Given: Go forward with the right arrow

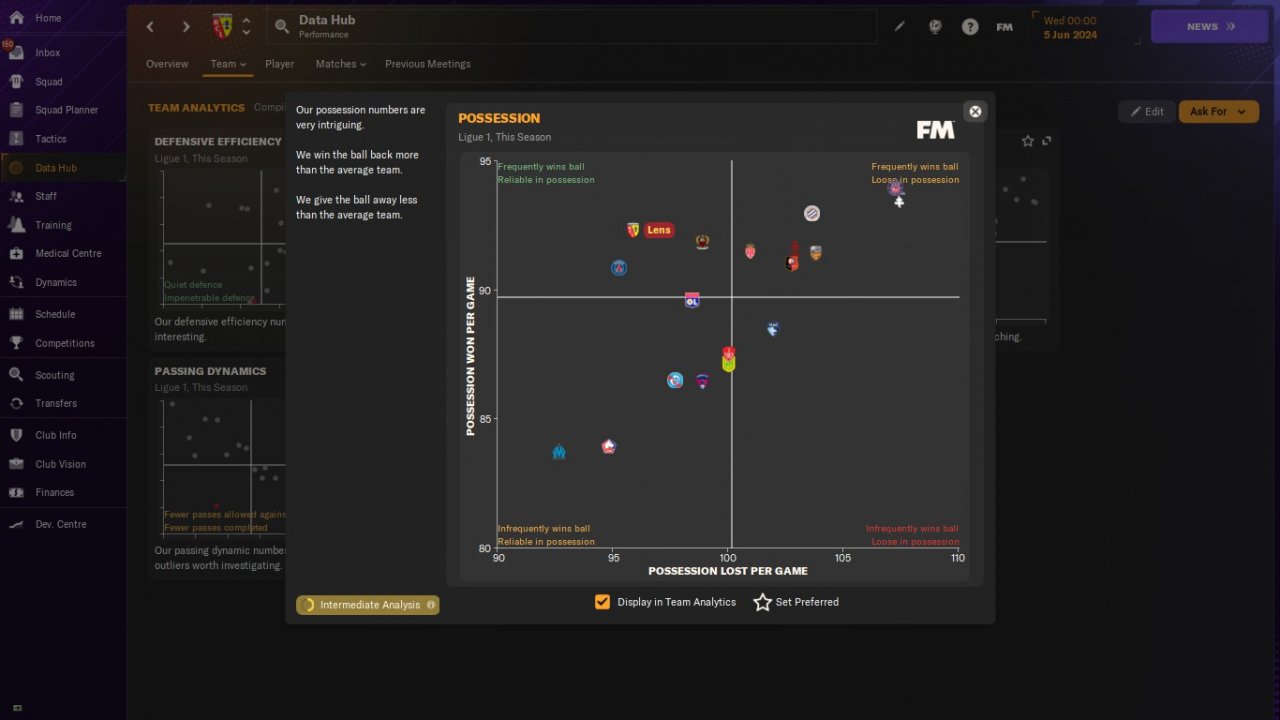Looking at the screenshot, I should 186,27.
